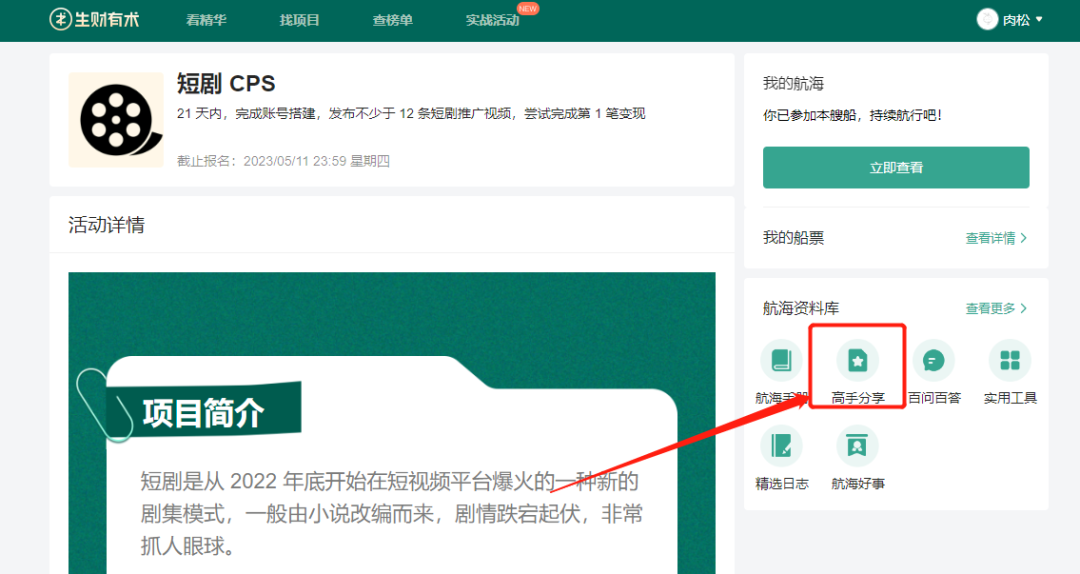Click the film reel 短剧 CPS thumbnail
The height and width of the screenshot is (574, 1080).
pos(116,120)
